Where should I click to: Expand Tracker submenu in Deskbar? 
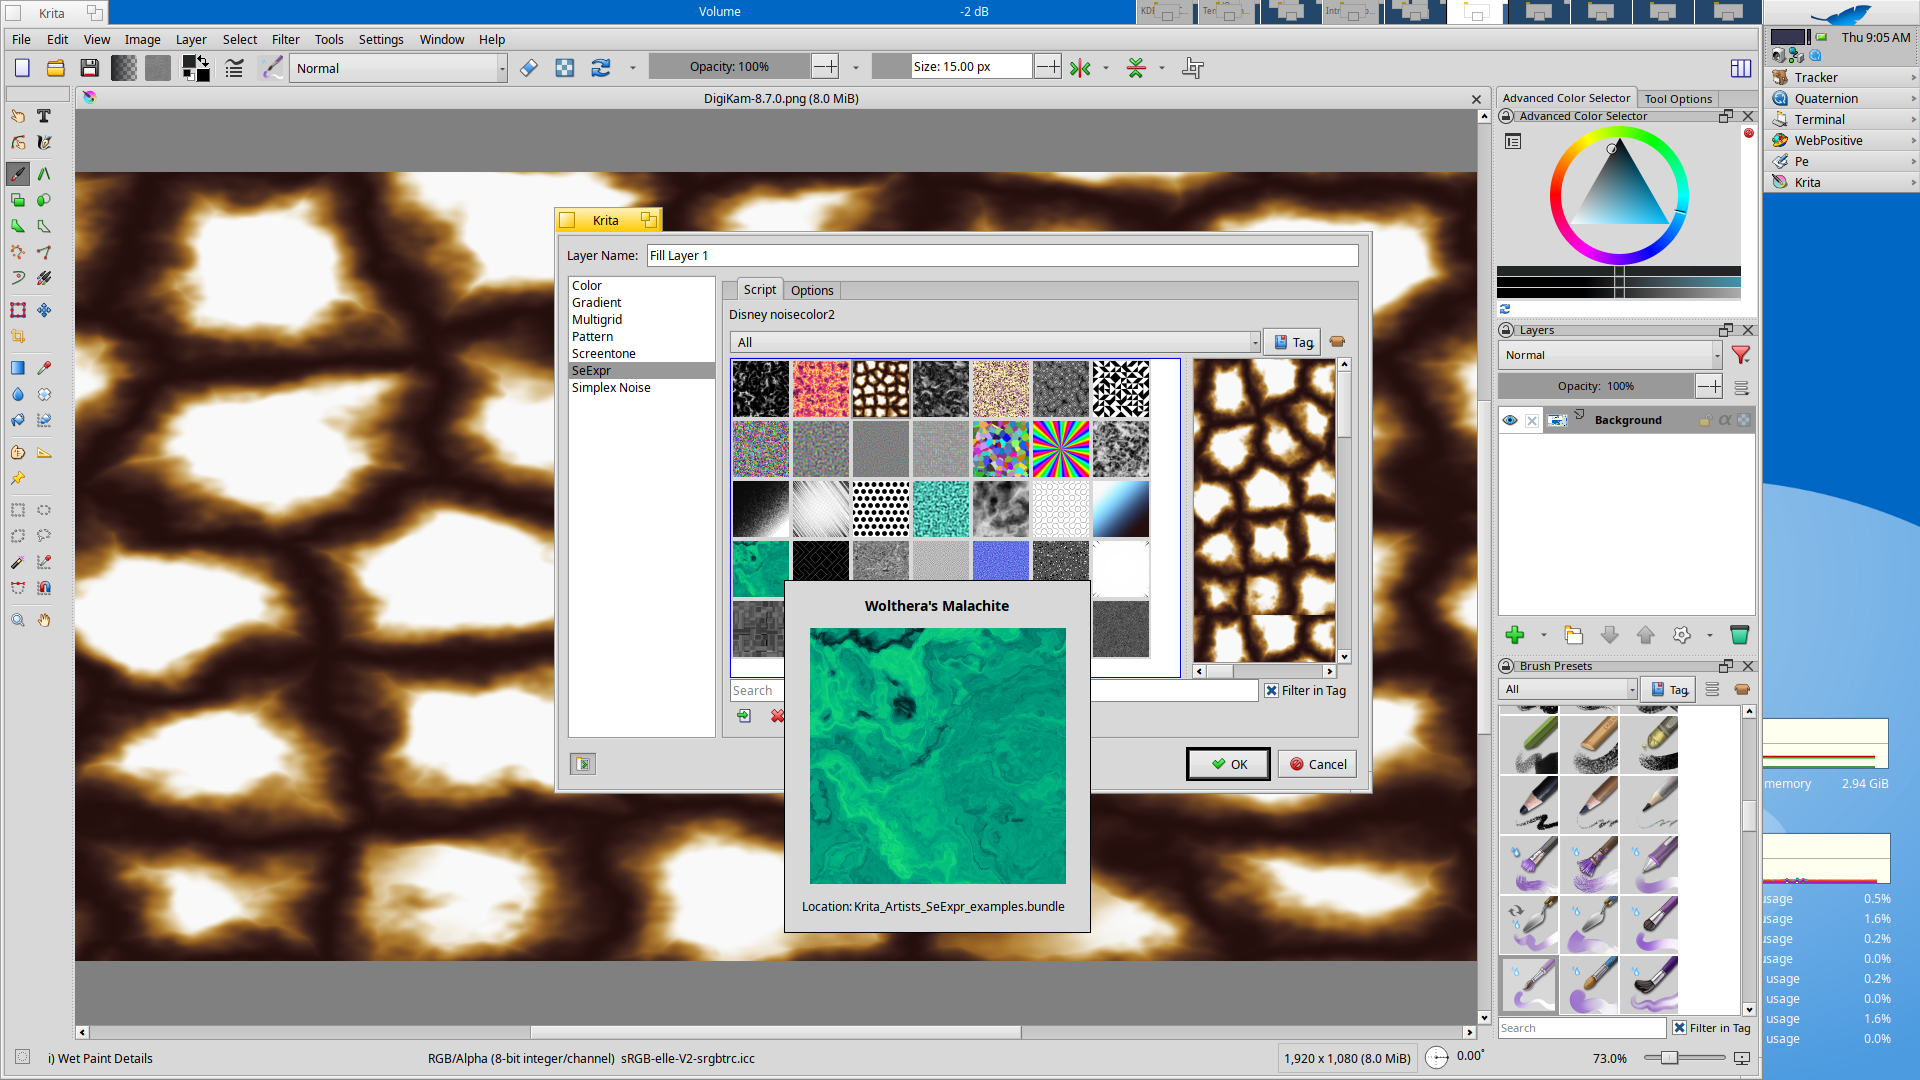coord(1913,77)
